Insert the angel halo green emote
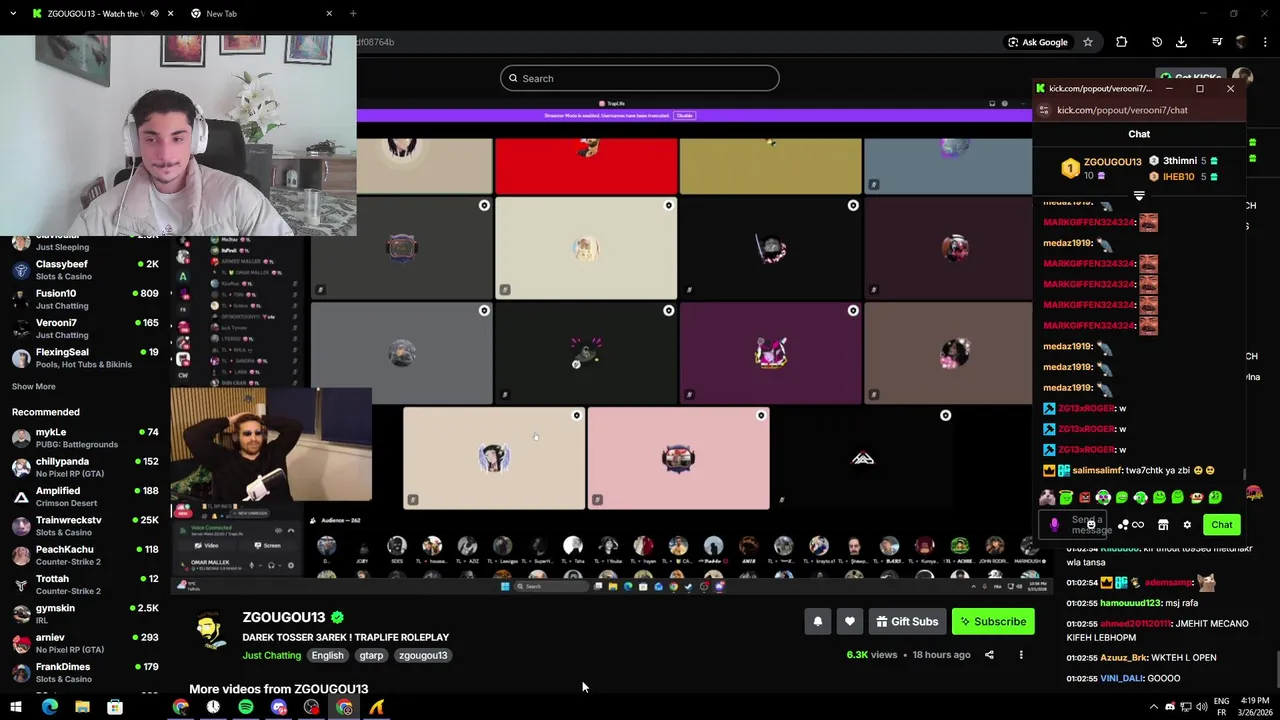Viewport: 1280px width, 720px height. pos(1066,497)
